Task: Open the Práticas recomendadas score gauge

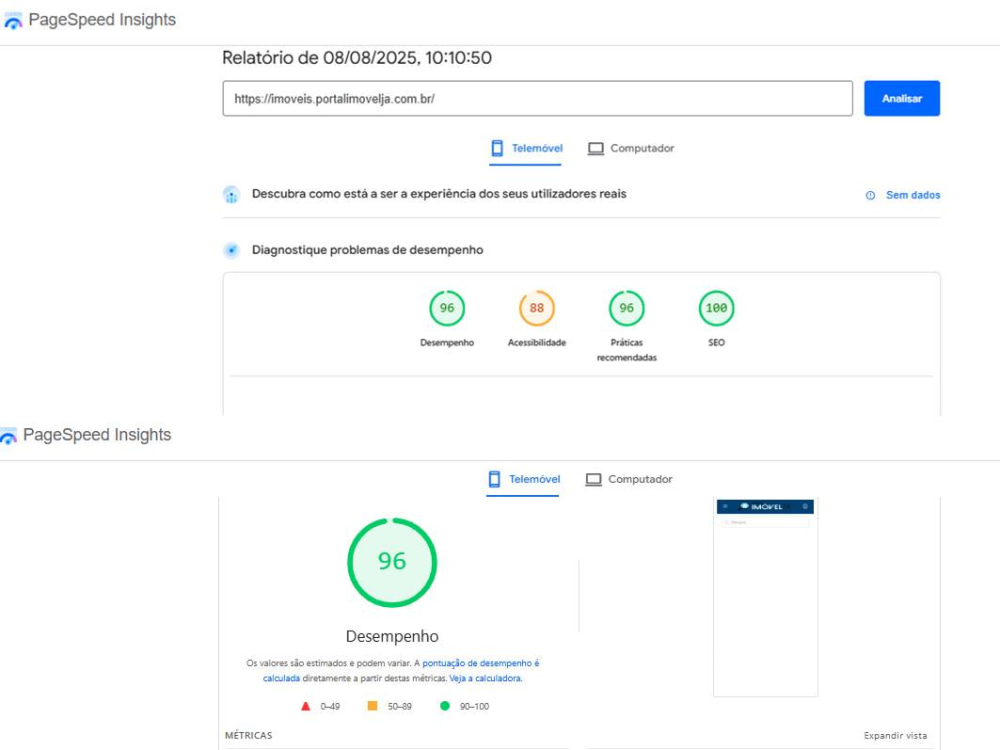Action: [626, 308]
